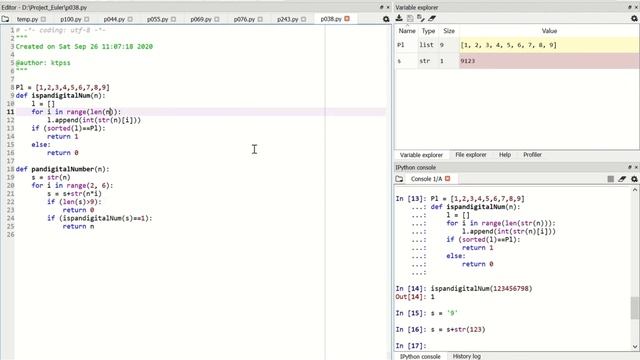Select the p038.py editor tab
The height and width of the screenshot is (360, 640).
pyautogui.click(x=331, y=19)
